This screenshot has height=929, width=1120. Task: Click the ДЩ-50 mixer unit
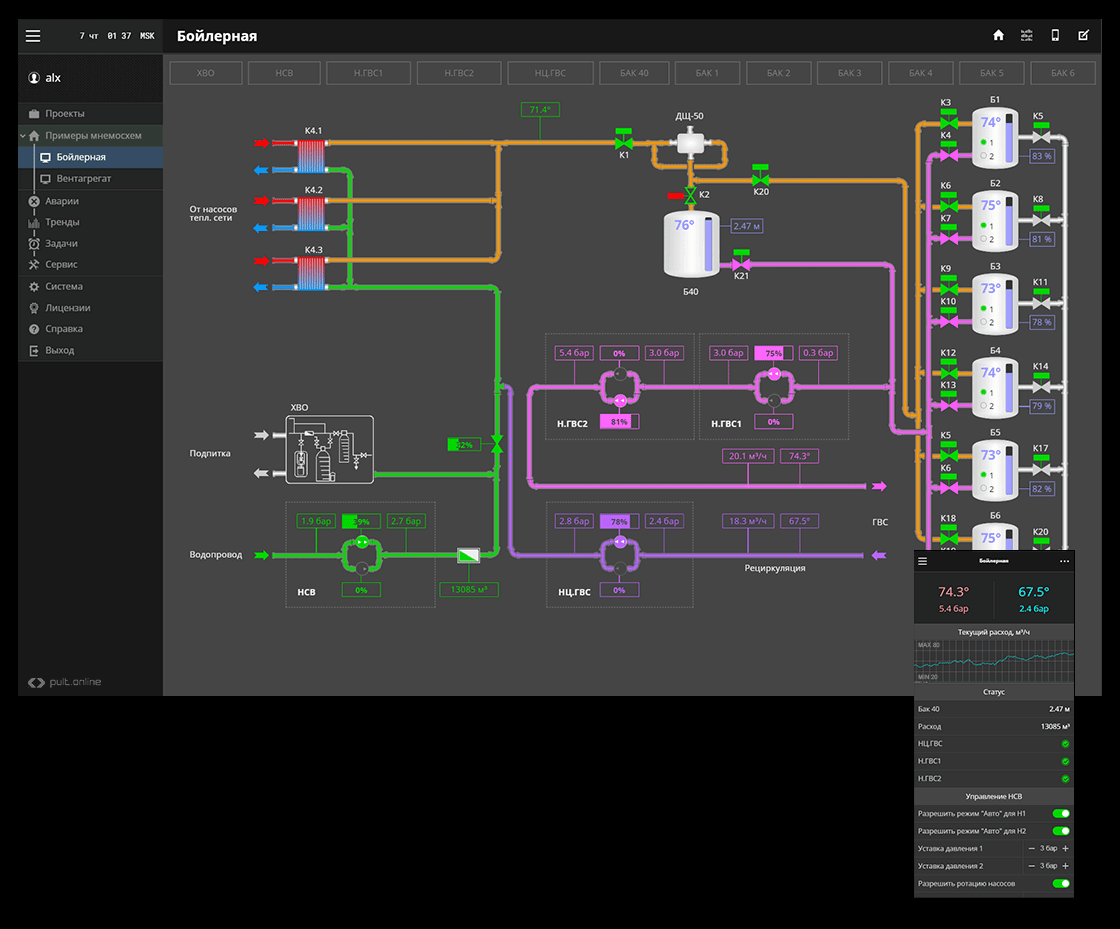pos(690,141)
